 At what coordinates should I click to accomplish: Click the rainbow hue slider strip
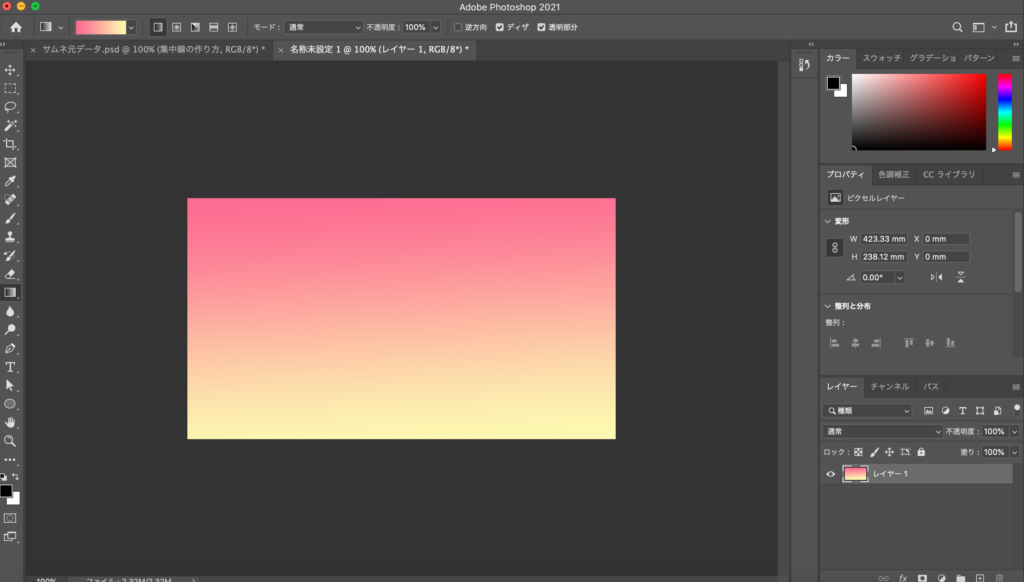pos(1004,111)
